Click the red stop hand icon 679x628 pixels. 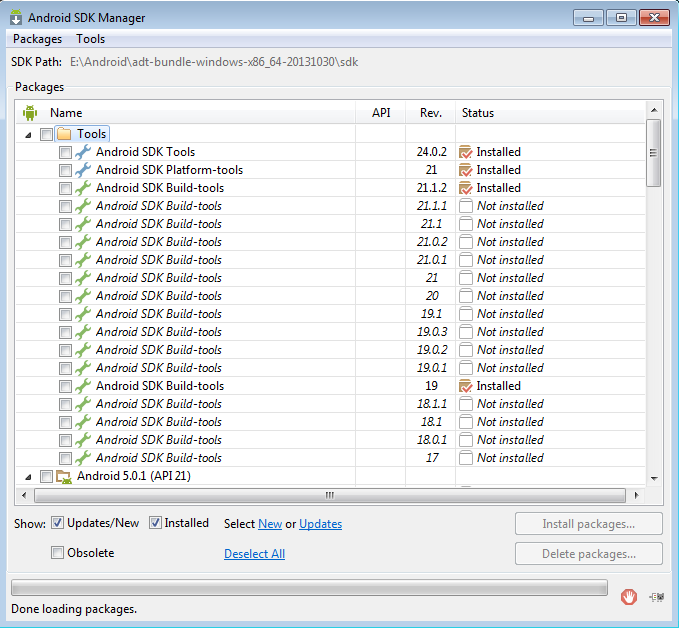[x=629, y=597]
